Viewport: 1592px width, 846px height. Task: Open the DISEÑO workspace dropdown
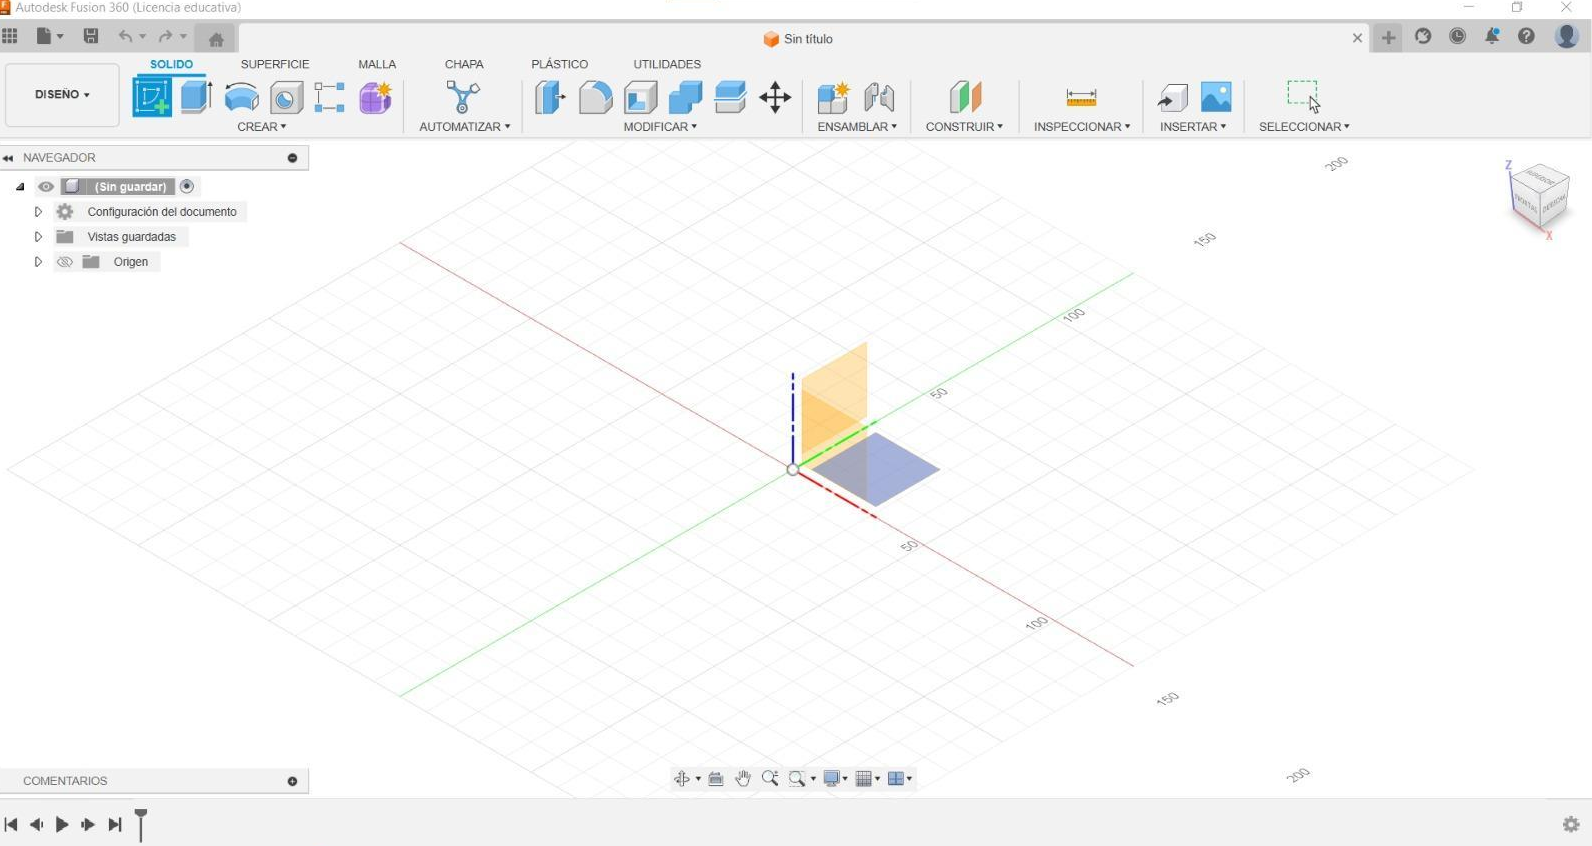tap(62, 95)
